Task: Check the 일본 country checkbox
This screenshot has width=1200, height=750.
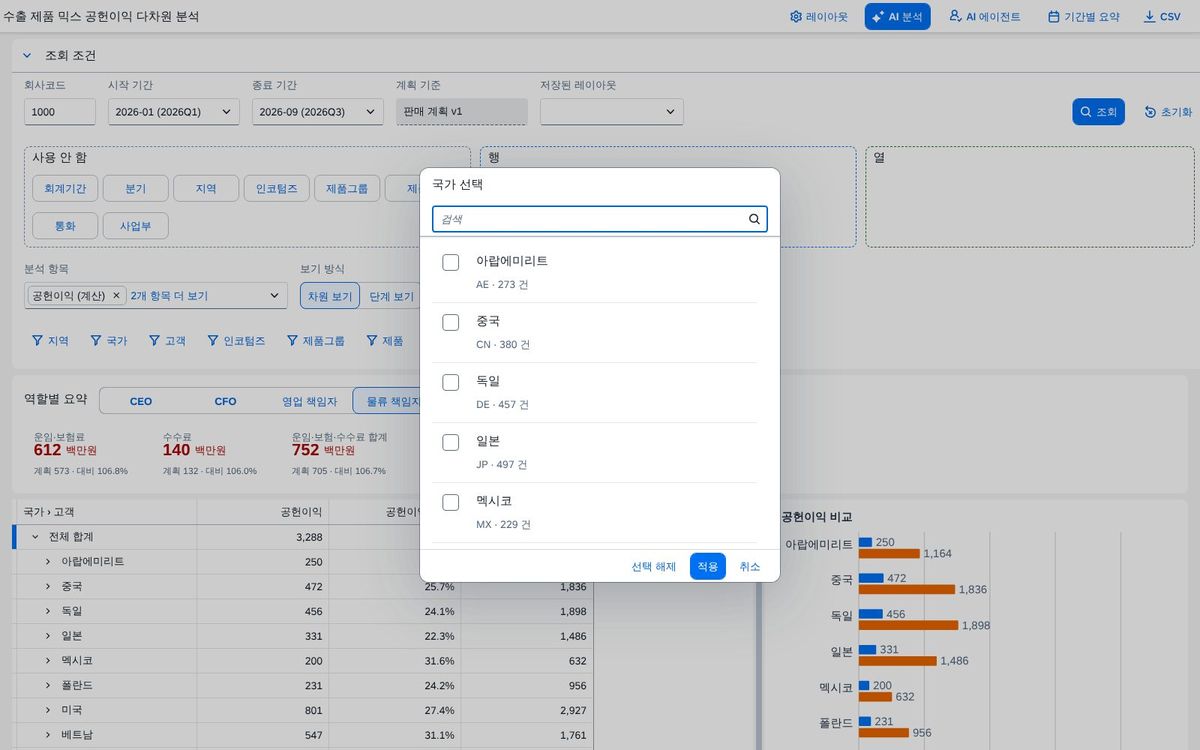Action: point(451,442)
